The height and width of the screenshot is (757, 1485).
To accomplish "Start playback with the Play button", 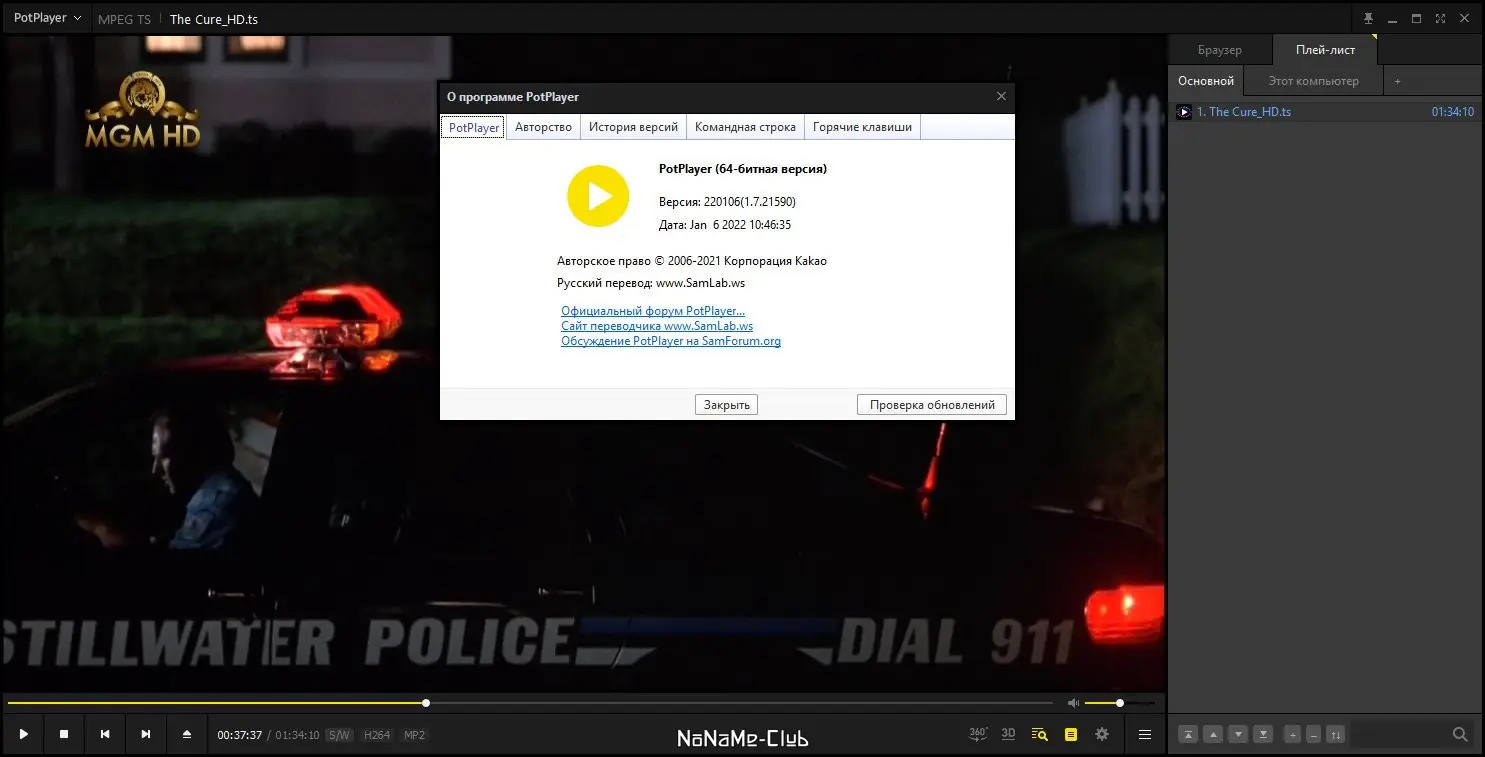I will (x=23, y=734).
